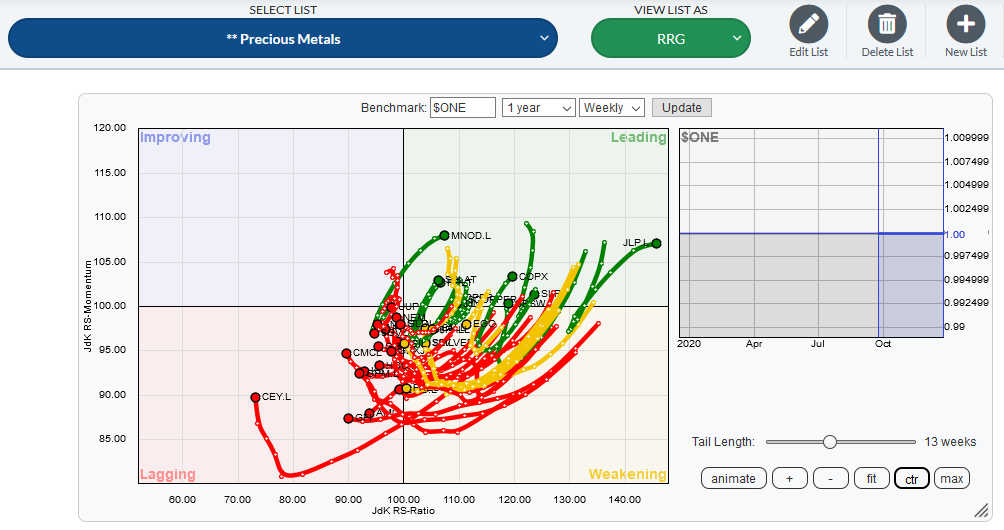Image resolution: width=1004 pixels, height=530 pixels.
Task: Zoom out with the minus button
Action: [830, 478]
